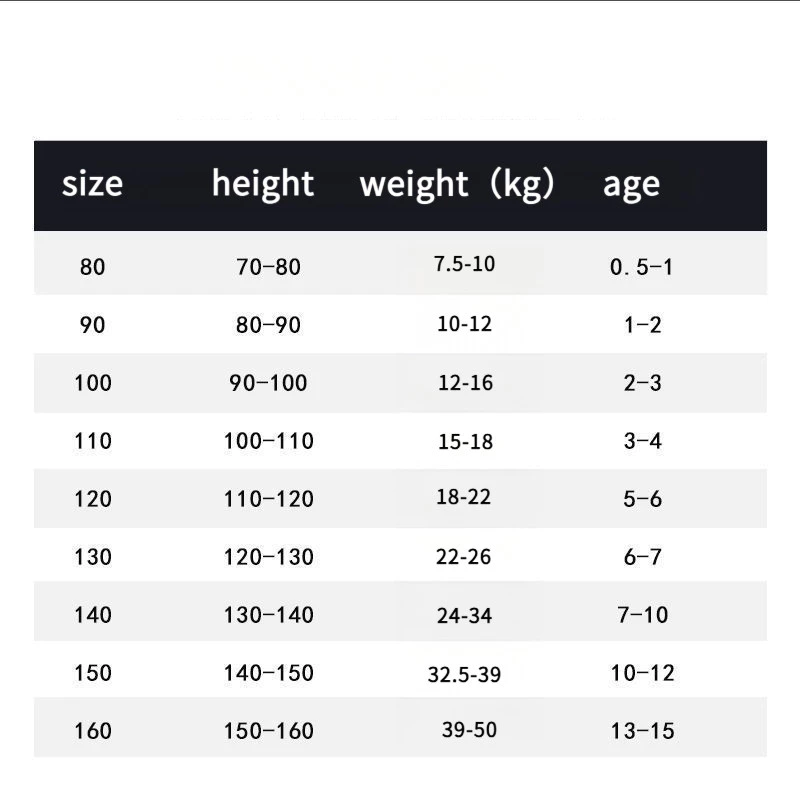The height and width of the screenshot is (800, 800).
Task: Click the height value 150–160
Action: (x=269, y=731)
